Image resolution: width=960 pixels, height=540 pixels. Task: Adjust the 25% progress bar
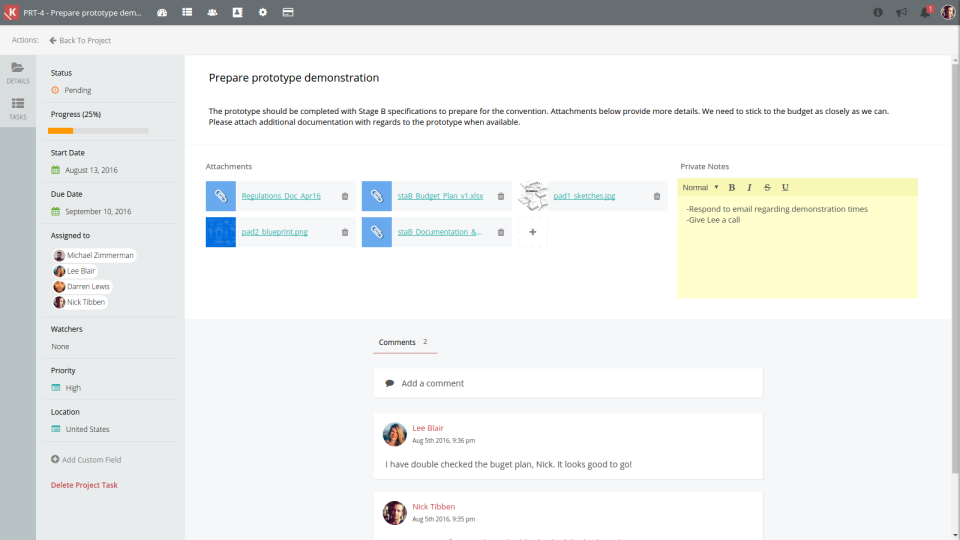98,131
